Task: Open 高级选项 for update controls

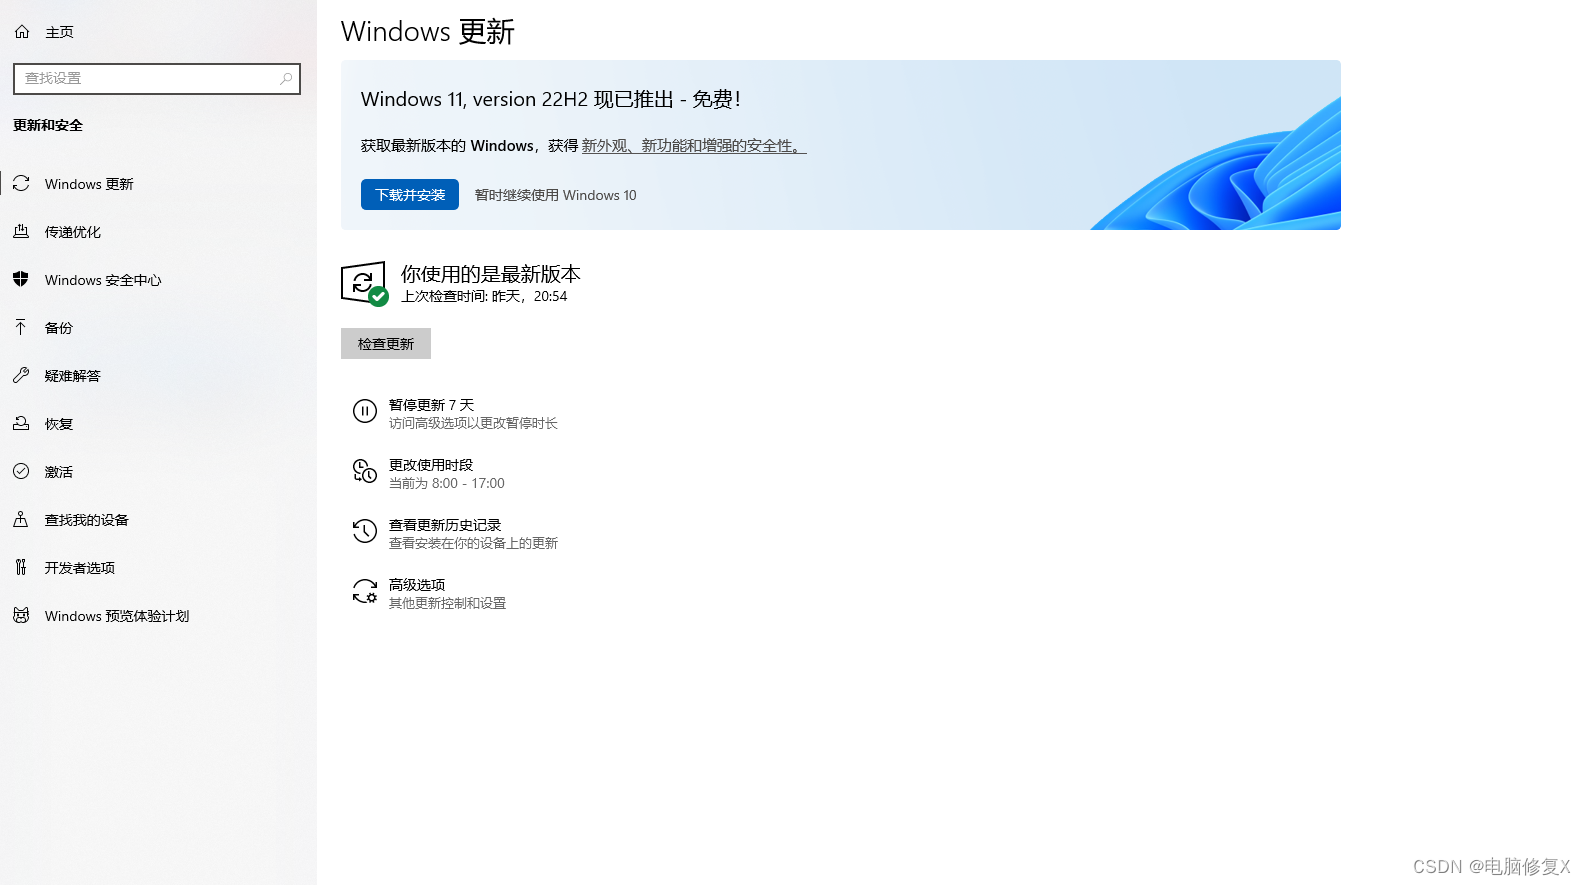Action: (x=417, y=585)
